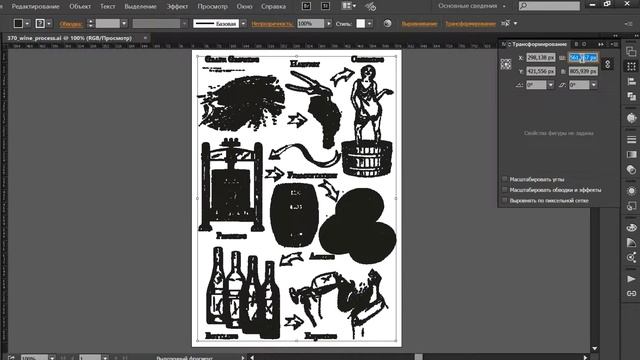Viewport: 640px width, 360px height.
Task: Click the stroke weight stepper arrows
Action: pyautogui.click(x=91, y=24)
